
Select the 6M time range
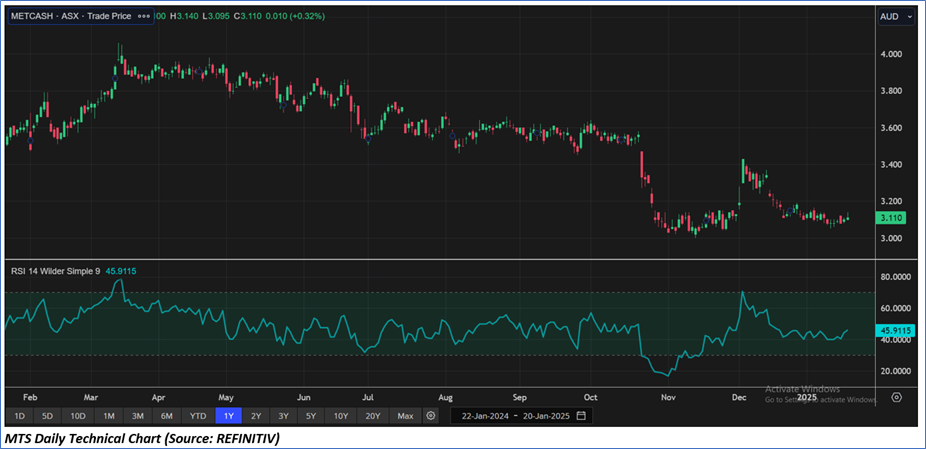(167, 416)
